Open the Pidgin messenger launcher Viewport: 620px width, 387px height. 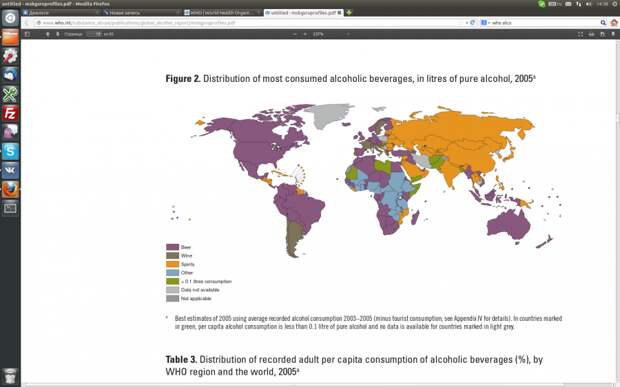coord(10,132)
